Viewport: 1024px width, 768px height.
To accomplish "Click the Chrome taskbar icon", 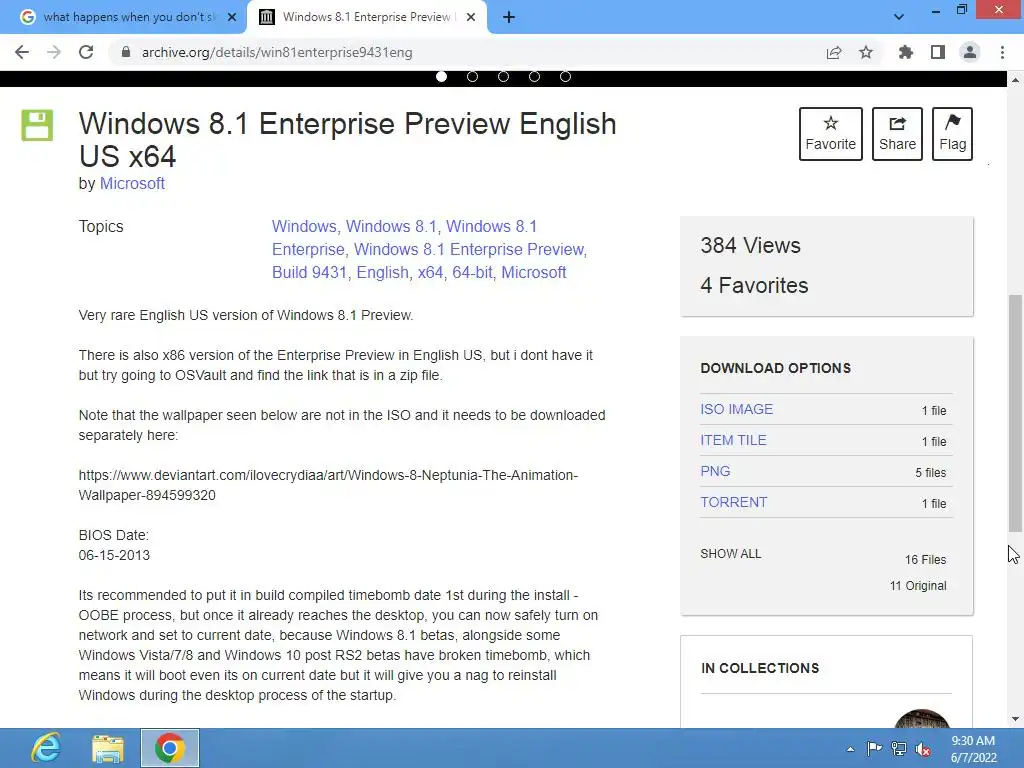I will pyautogui.click(x=170, y=748).
